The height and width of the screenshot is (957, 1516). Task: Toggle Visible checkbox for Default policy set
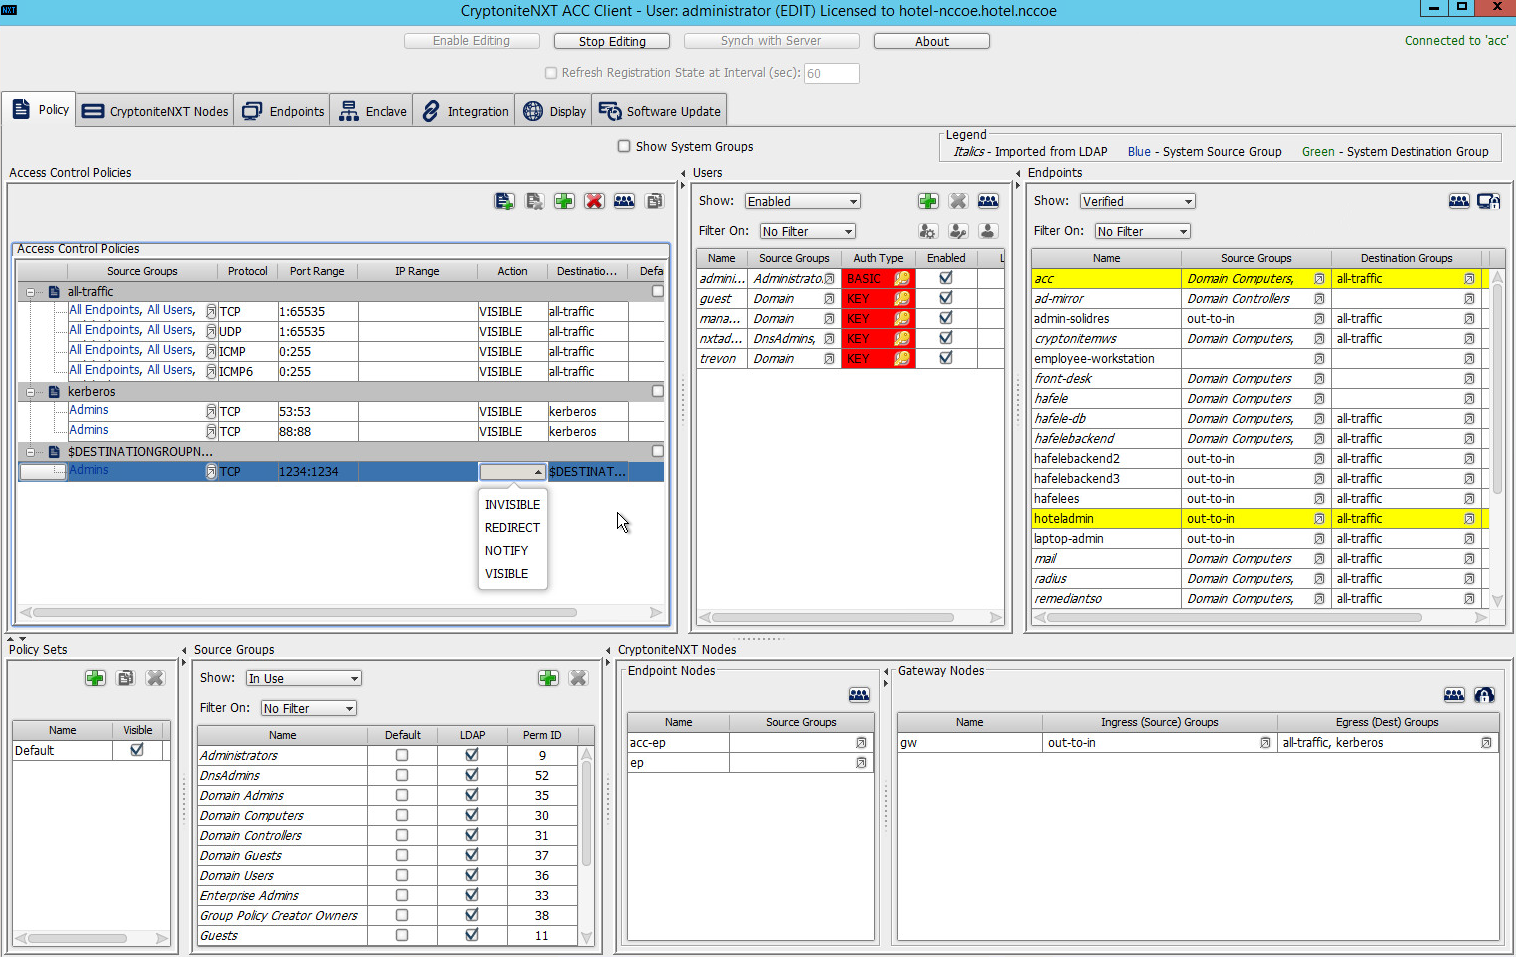click(x=137, y=750)
